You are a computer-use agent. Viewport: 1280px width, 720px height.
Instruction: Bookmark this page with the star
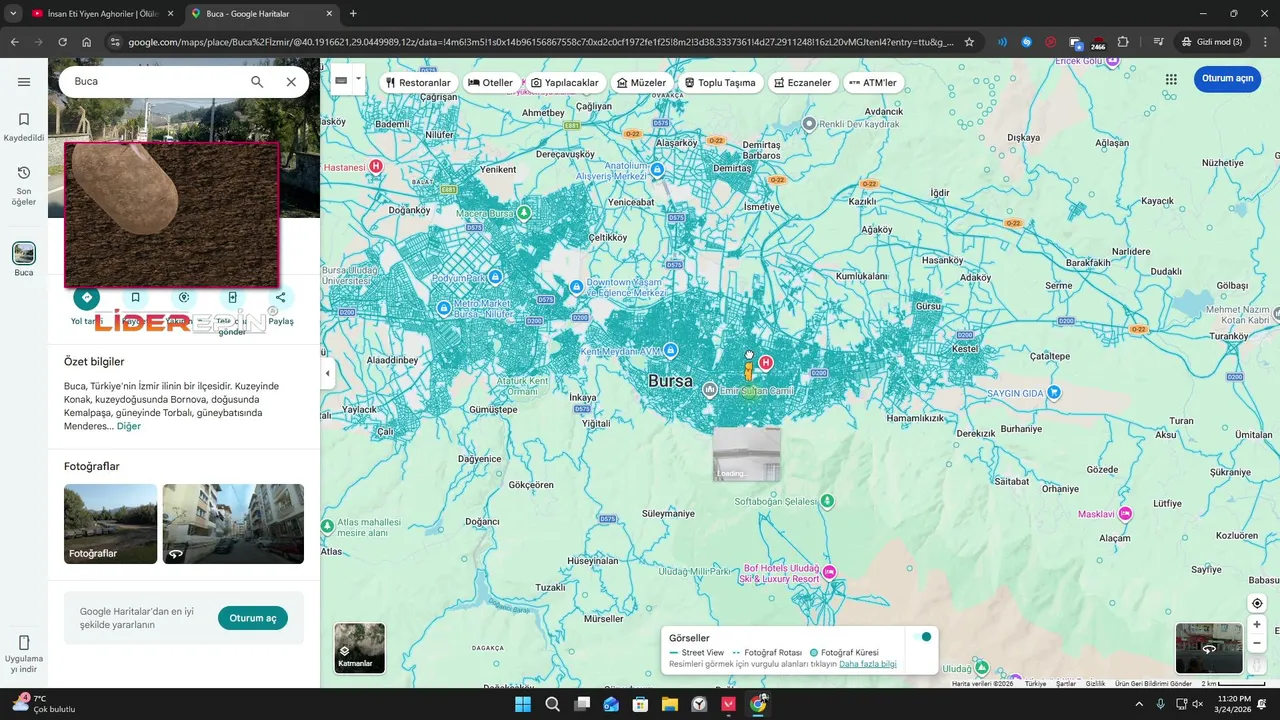969,42
